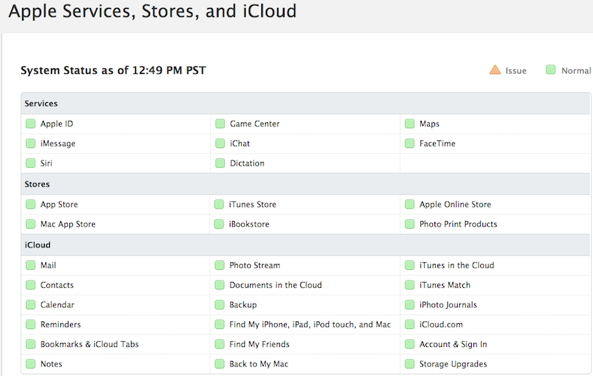Open the Storage Upgrades status item
Image resolution: width=593 pixels, height=376 pixels.
[x=453, y=364]
